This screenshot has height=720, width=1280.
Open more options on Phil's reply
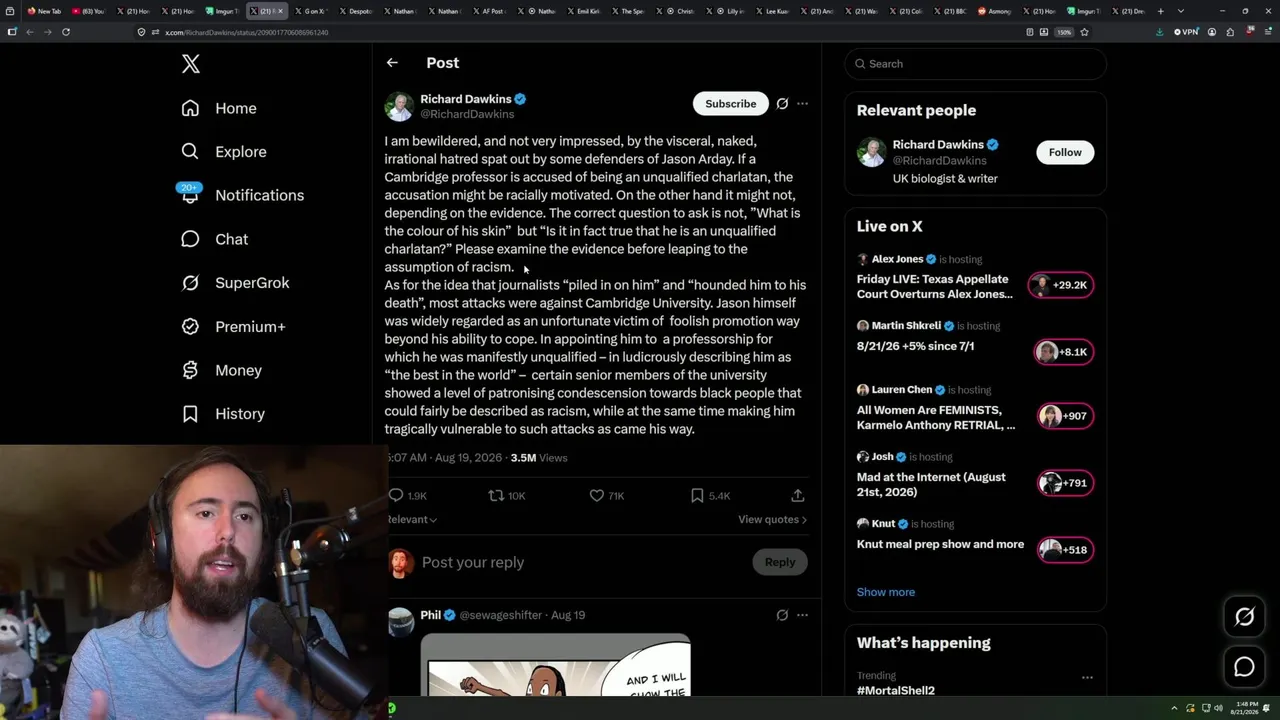tap(802, 615)
